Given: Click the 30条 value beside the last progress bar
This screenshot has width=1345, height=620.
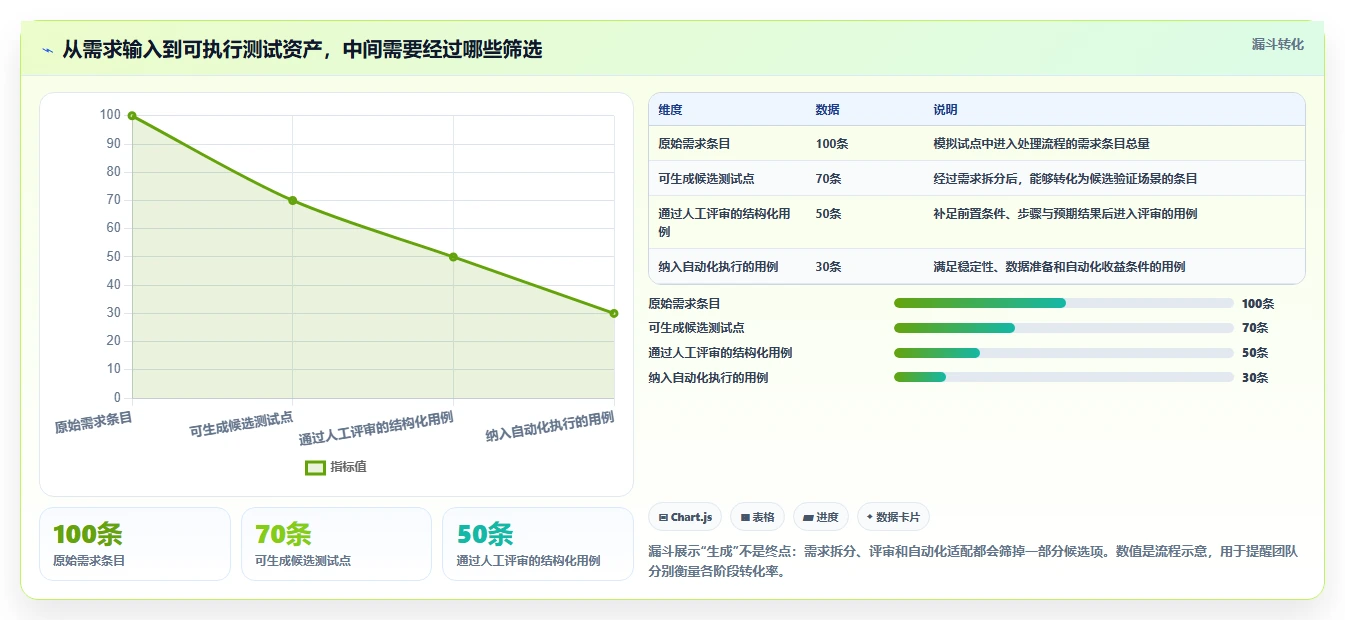Looking at the screenshot, I should (x=1255, y=378).
